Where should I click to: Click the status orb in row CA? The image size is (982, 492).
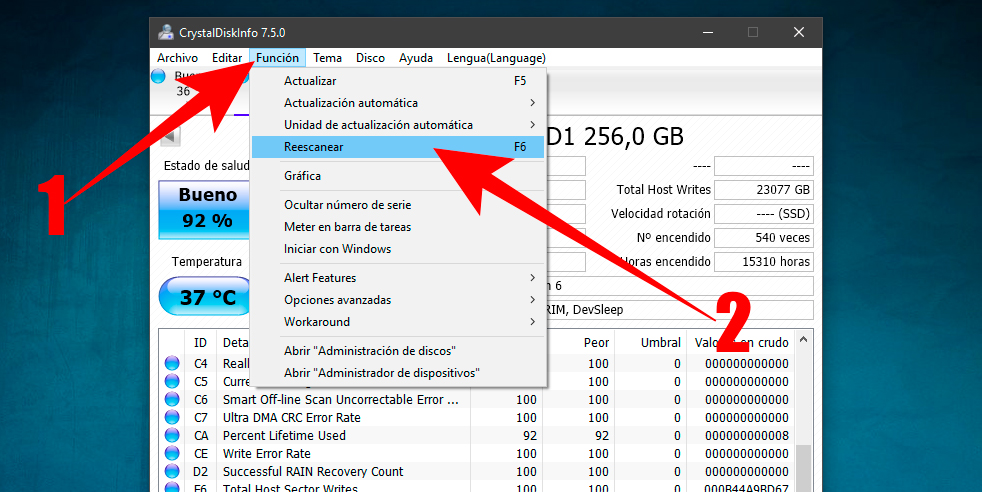(172, 436)
